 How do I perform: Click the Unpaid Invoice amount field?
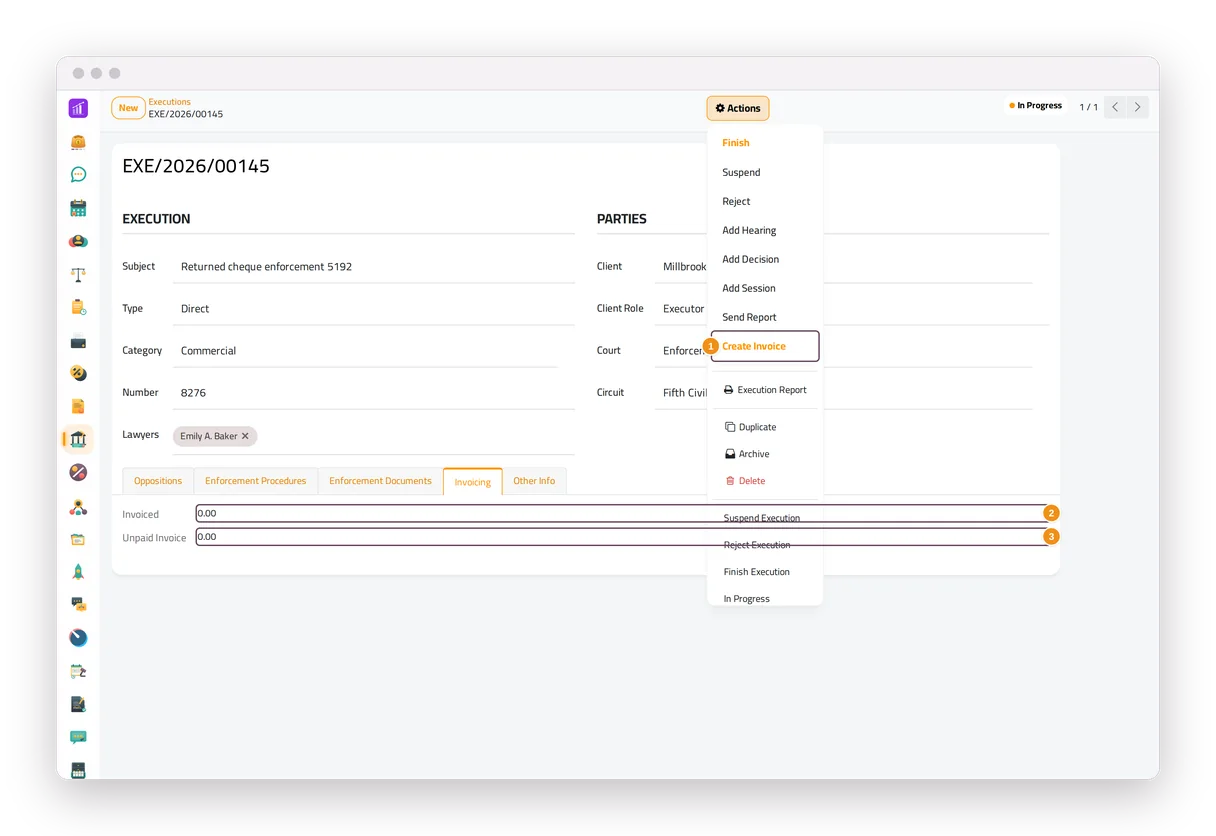click(x=621, y=537)
